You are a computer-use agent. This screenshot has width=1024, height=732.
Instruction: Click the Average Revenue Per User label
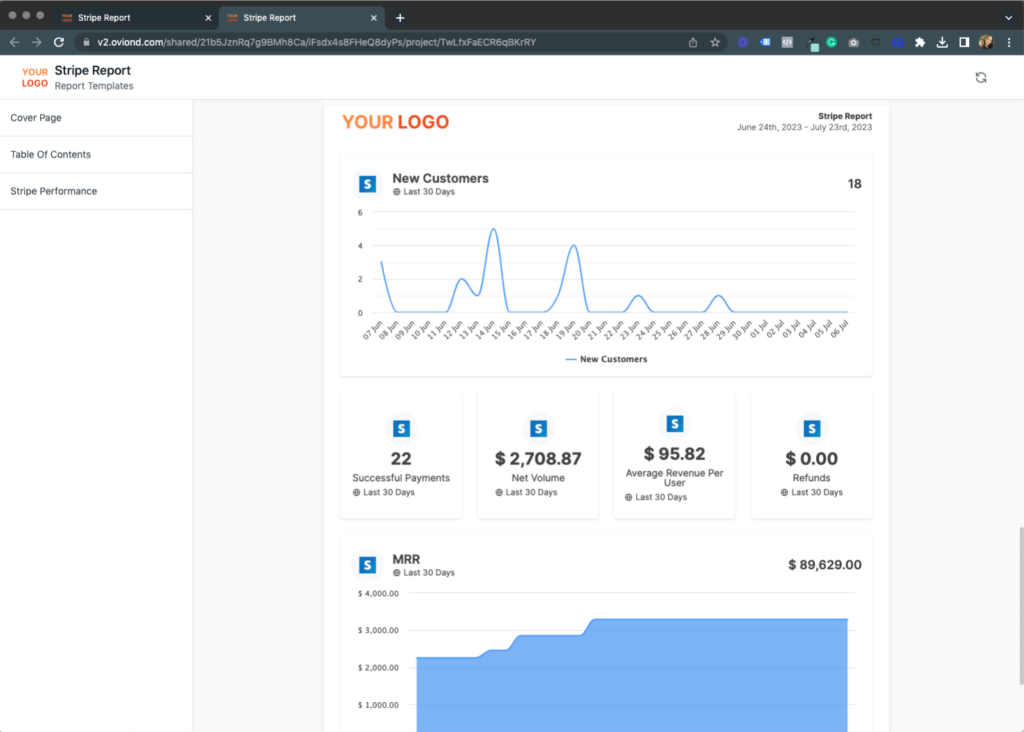coord(675,478)
